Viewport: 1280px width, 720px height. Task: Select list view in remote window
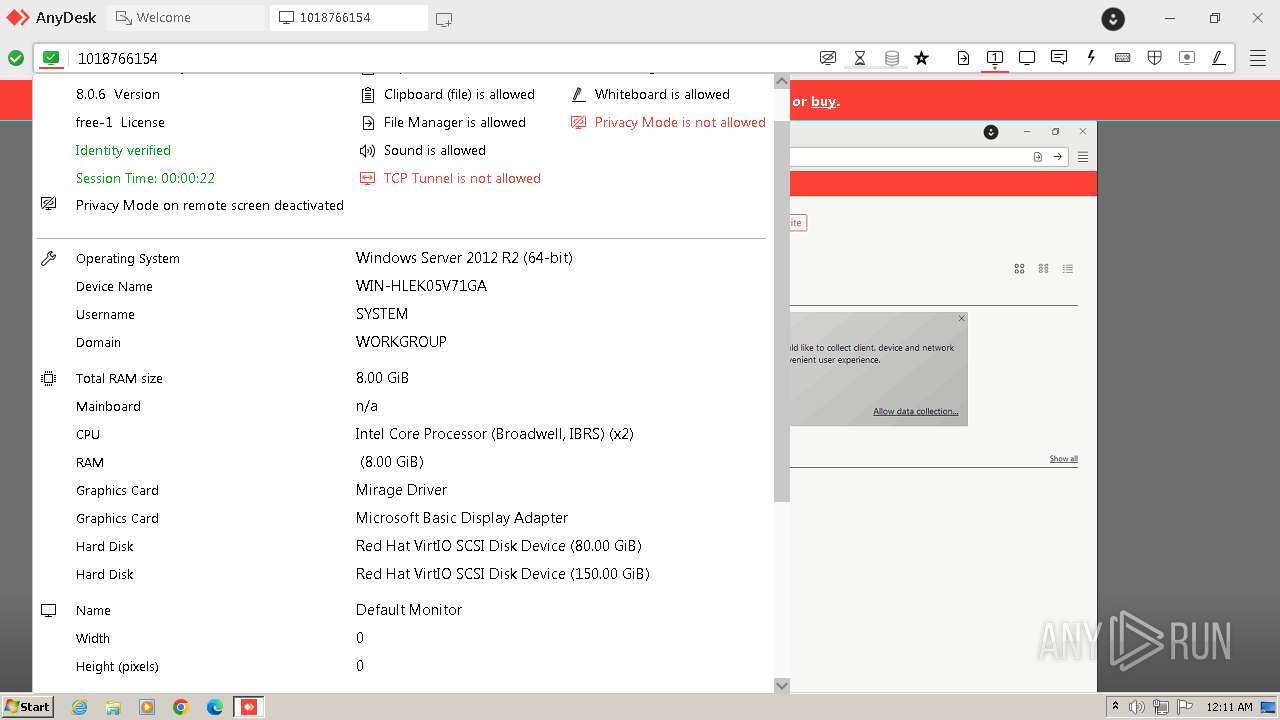pos(1068,269)
